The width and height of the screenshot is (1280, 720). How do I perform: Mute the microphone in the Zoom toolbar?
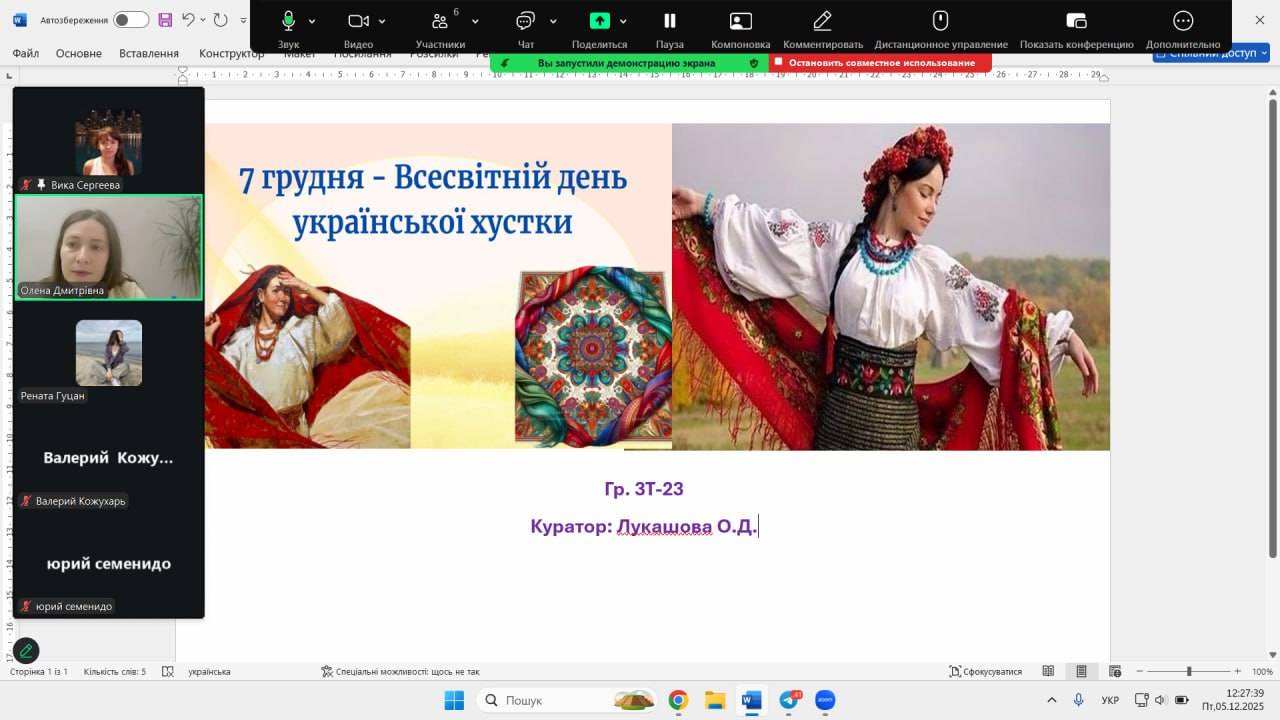pyautogui.click(x=288, y=21)
